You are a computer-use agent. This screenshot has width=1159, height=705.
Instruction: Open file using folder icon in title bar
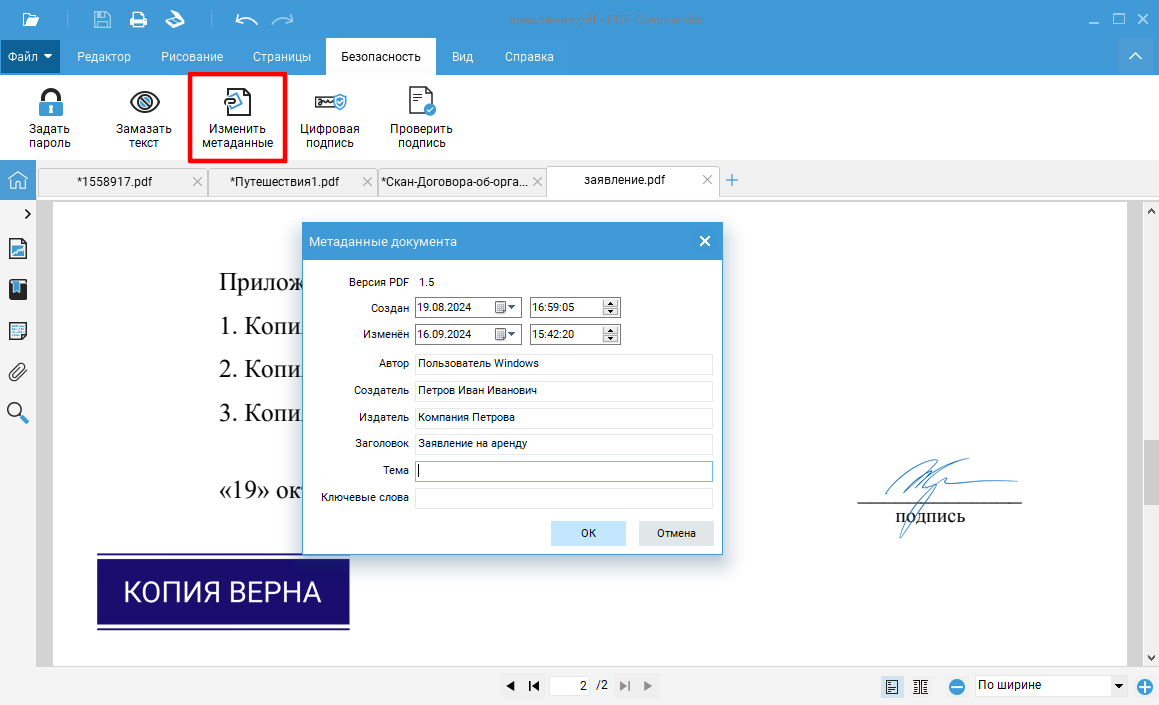coord(30,19)
